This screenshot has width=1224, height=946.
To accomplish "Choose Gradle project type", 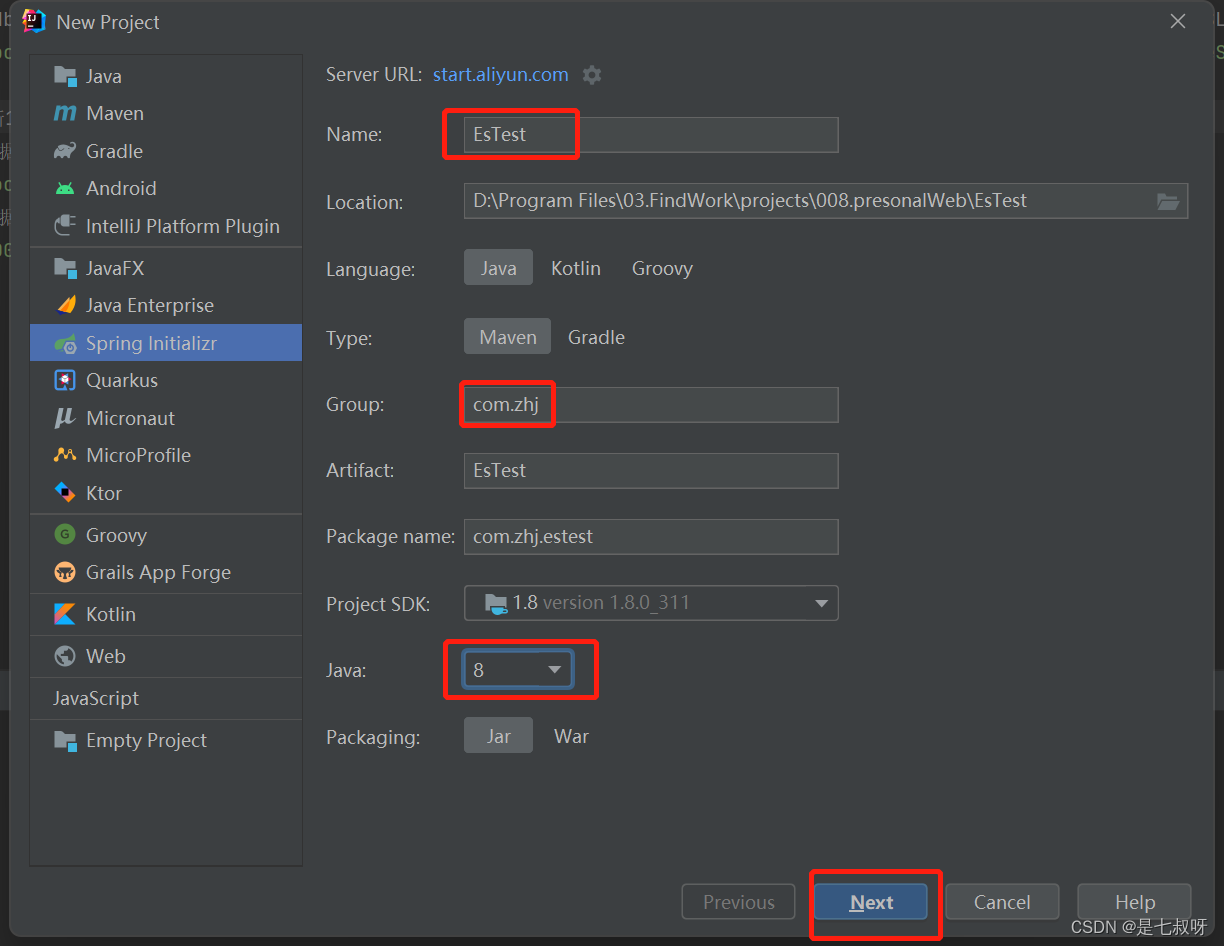I will point(596,337).
